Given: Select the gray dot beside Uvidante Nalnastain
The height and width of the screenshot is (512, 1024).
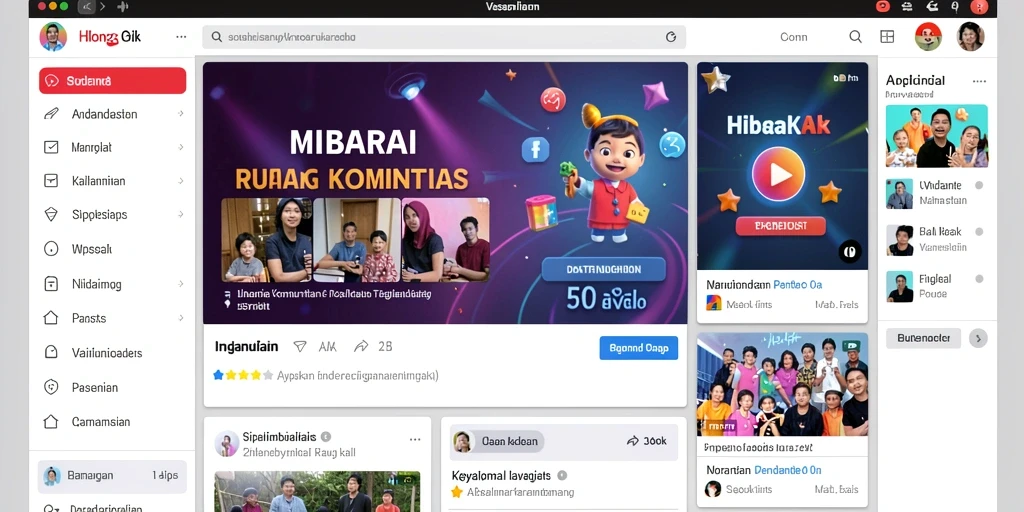Looking at the screenshot, I should [979, 185].
